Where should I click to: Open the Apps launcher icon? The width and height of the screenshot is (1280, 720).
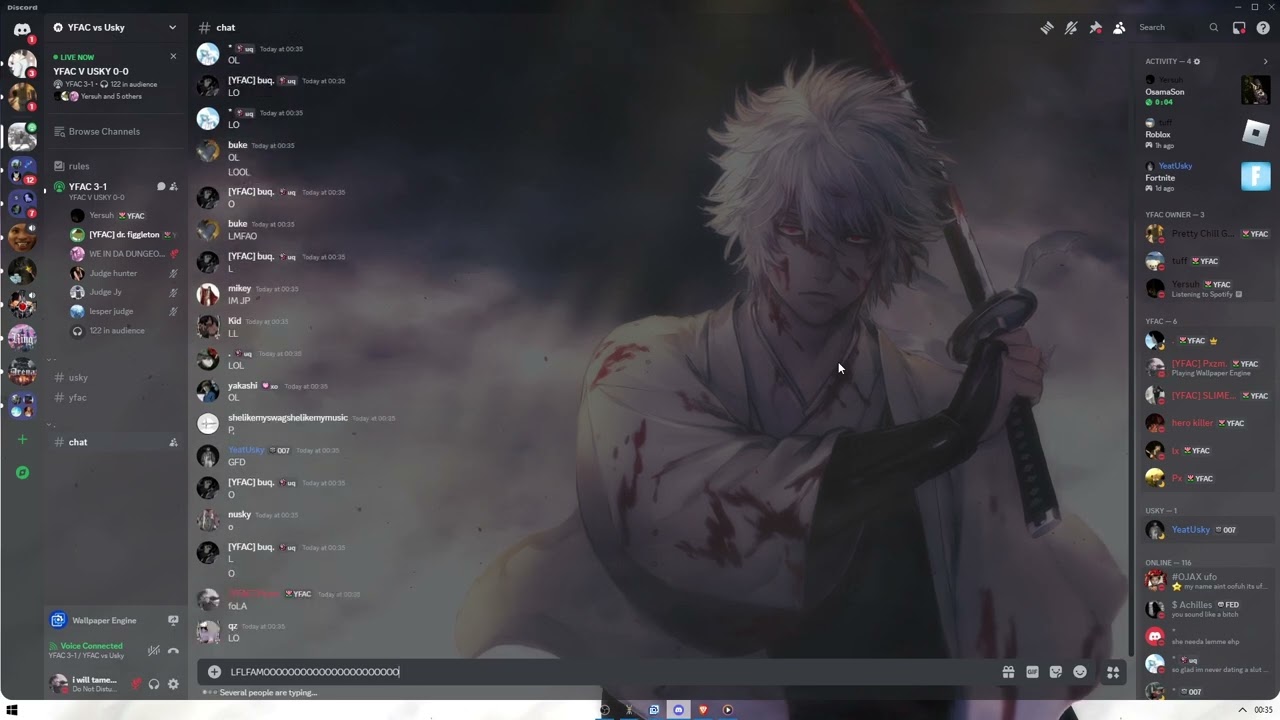coord(1112,672)
